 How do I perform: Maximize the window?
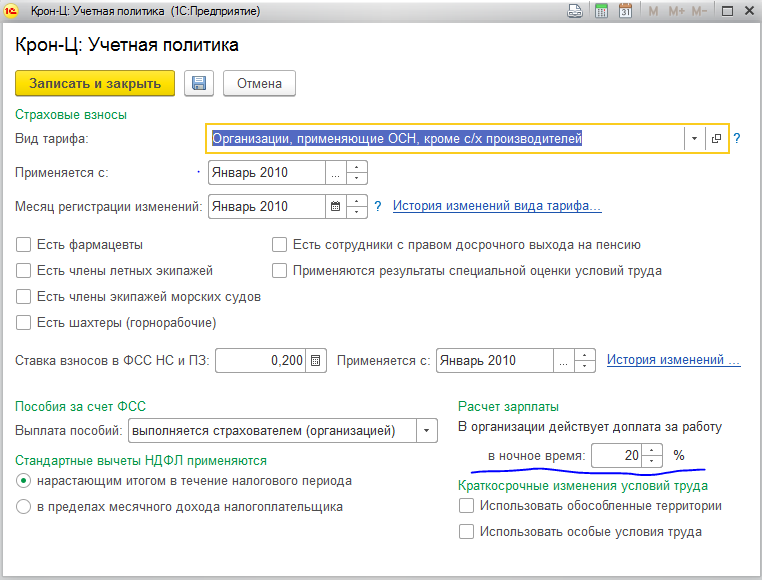pyautogui.click(x=727, y=11)
